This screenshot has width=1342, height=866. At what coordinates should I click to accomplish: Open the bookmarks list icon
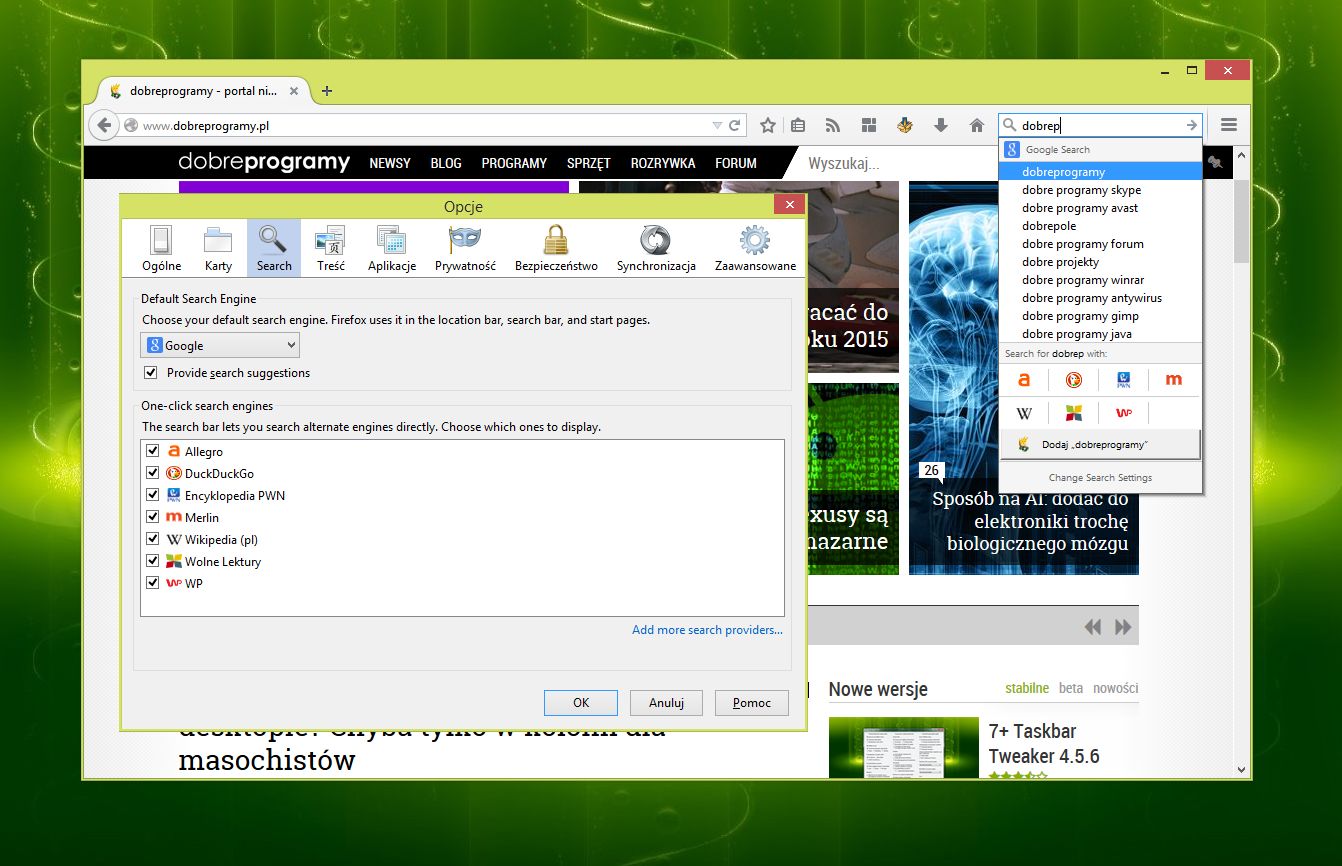tap(798, 125)
